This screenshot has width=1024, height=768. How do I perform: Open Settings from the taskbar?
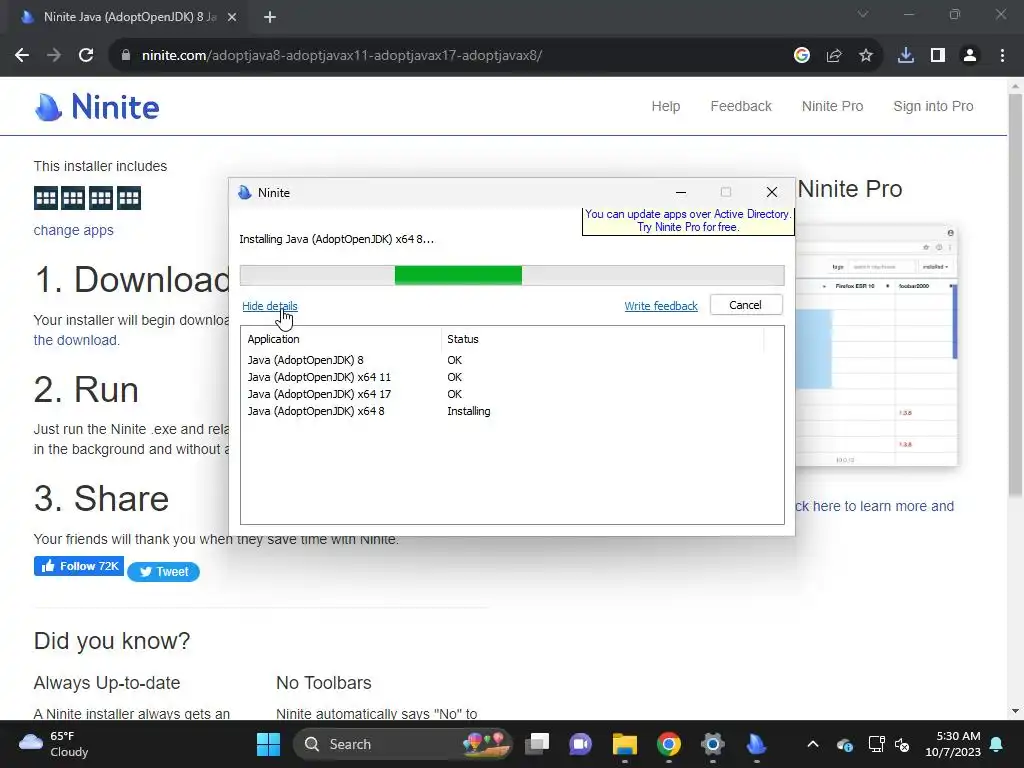pos(712,744)
